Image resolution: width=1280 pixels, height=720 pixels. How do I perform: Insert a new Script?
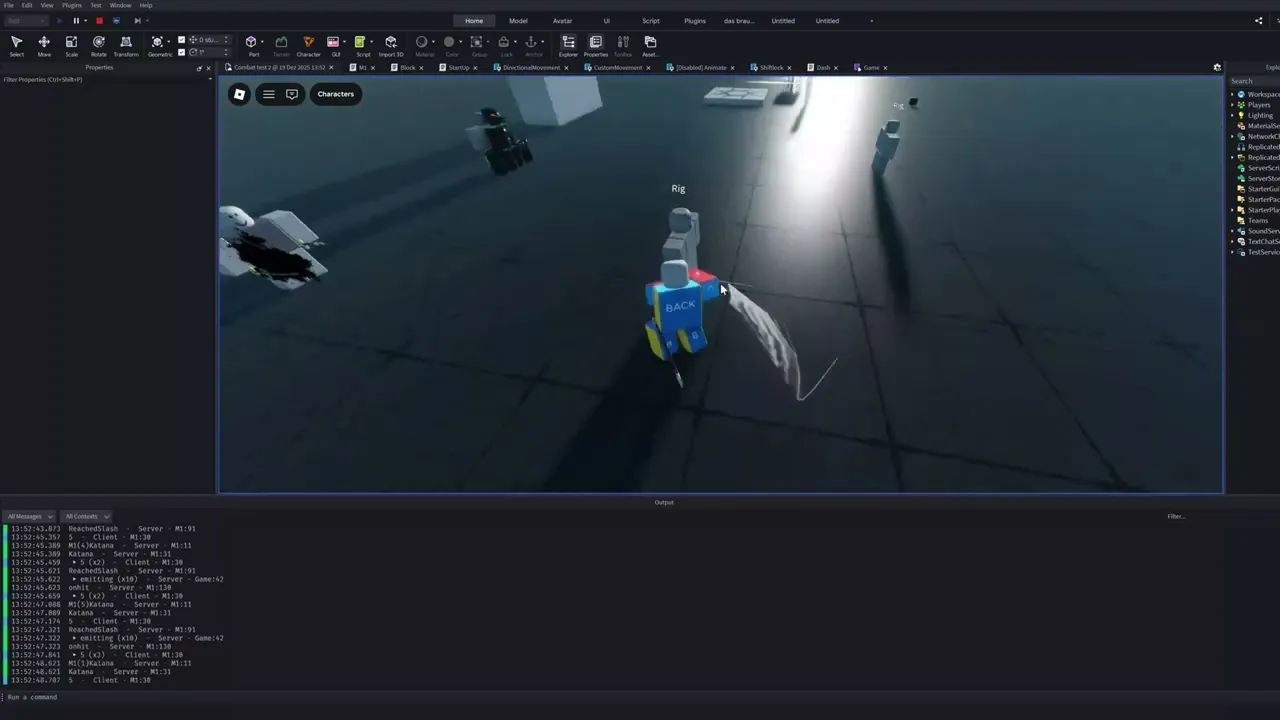(x=361, y=45)
